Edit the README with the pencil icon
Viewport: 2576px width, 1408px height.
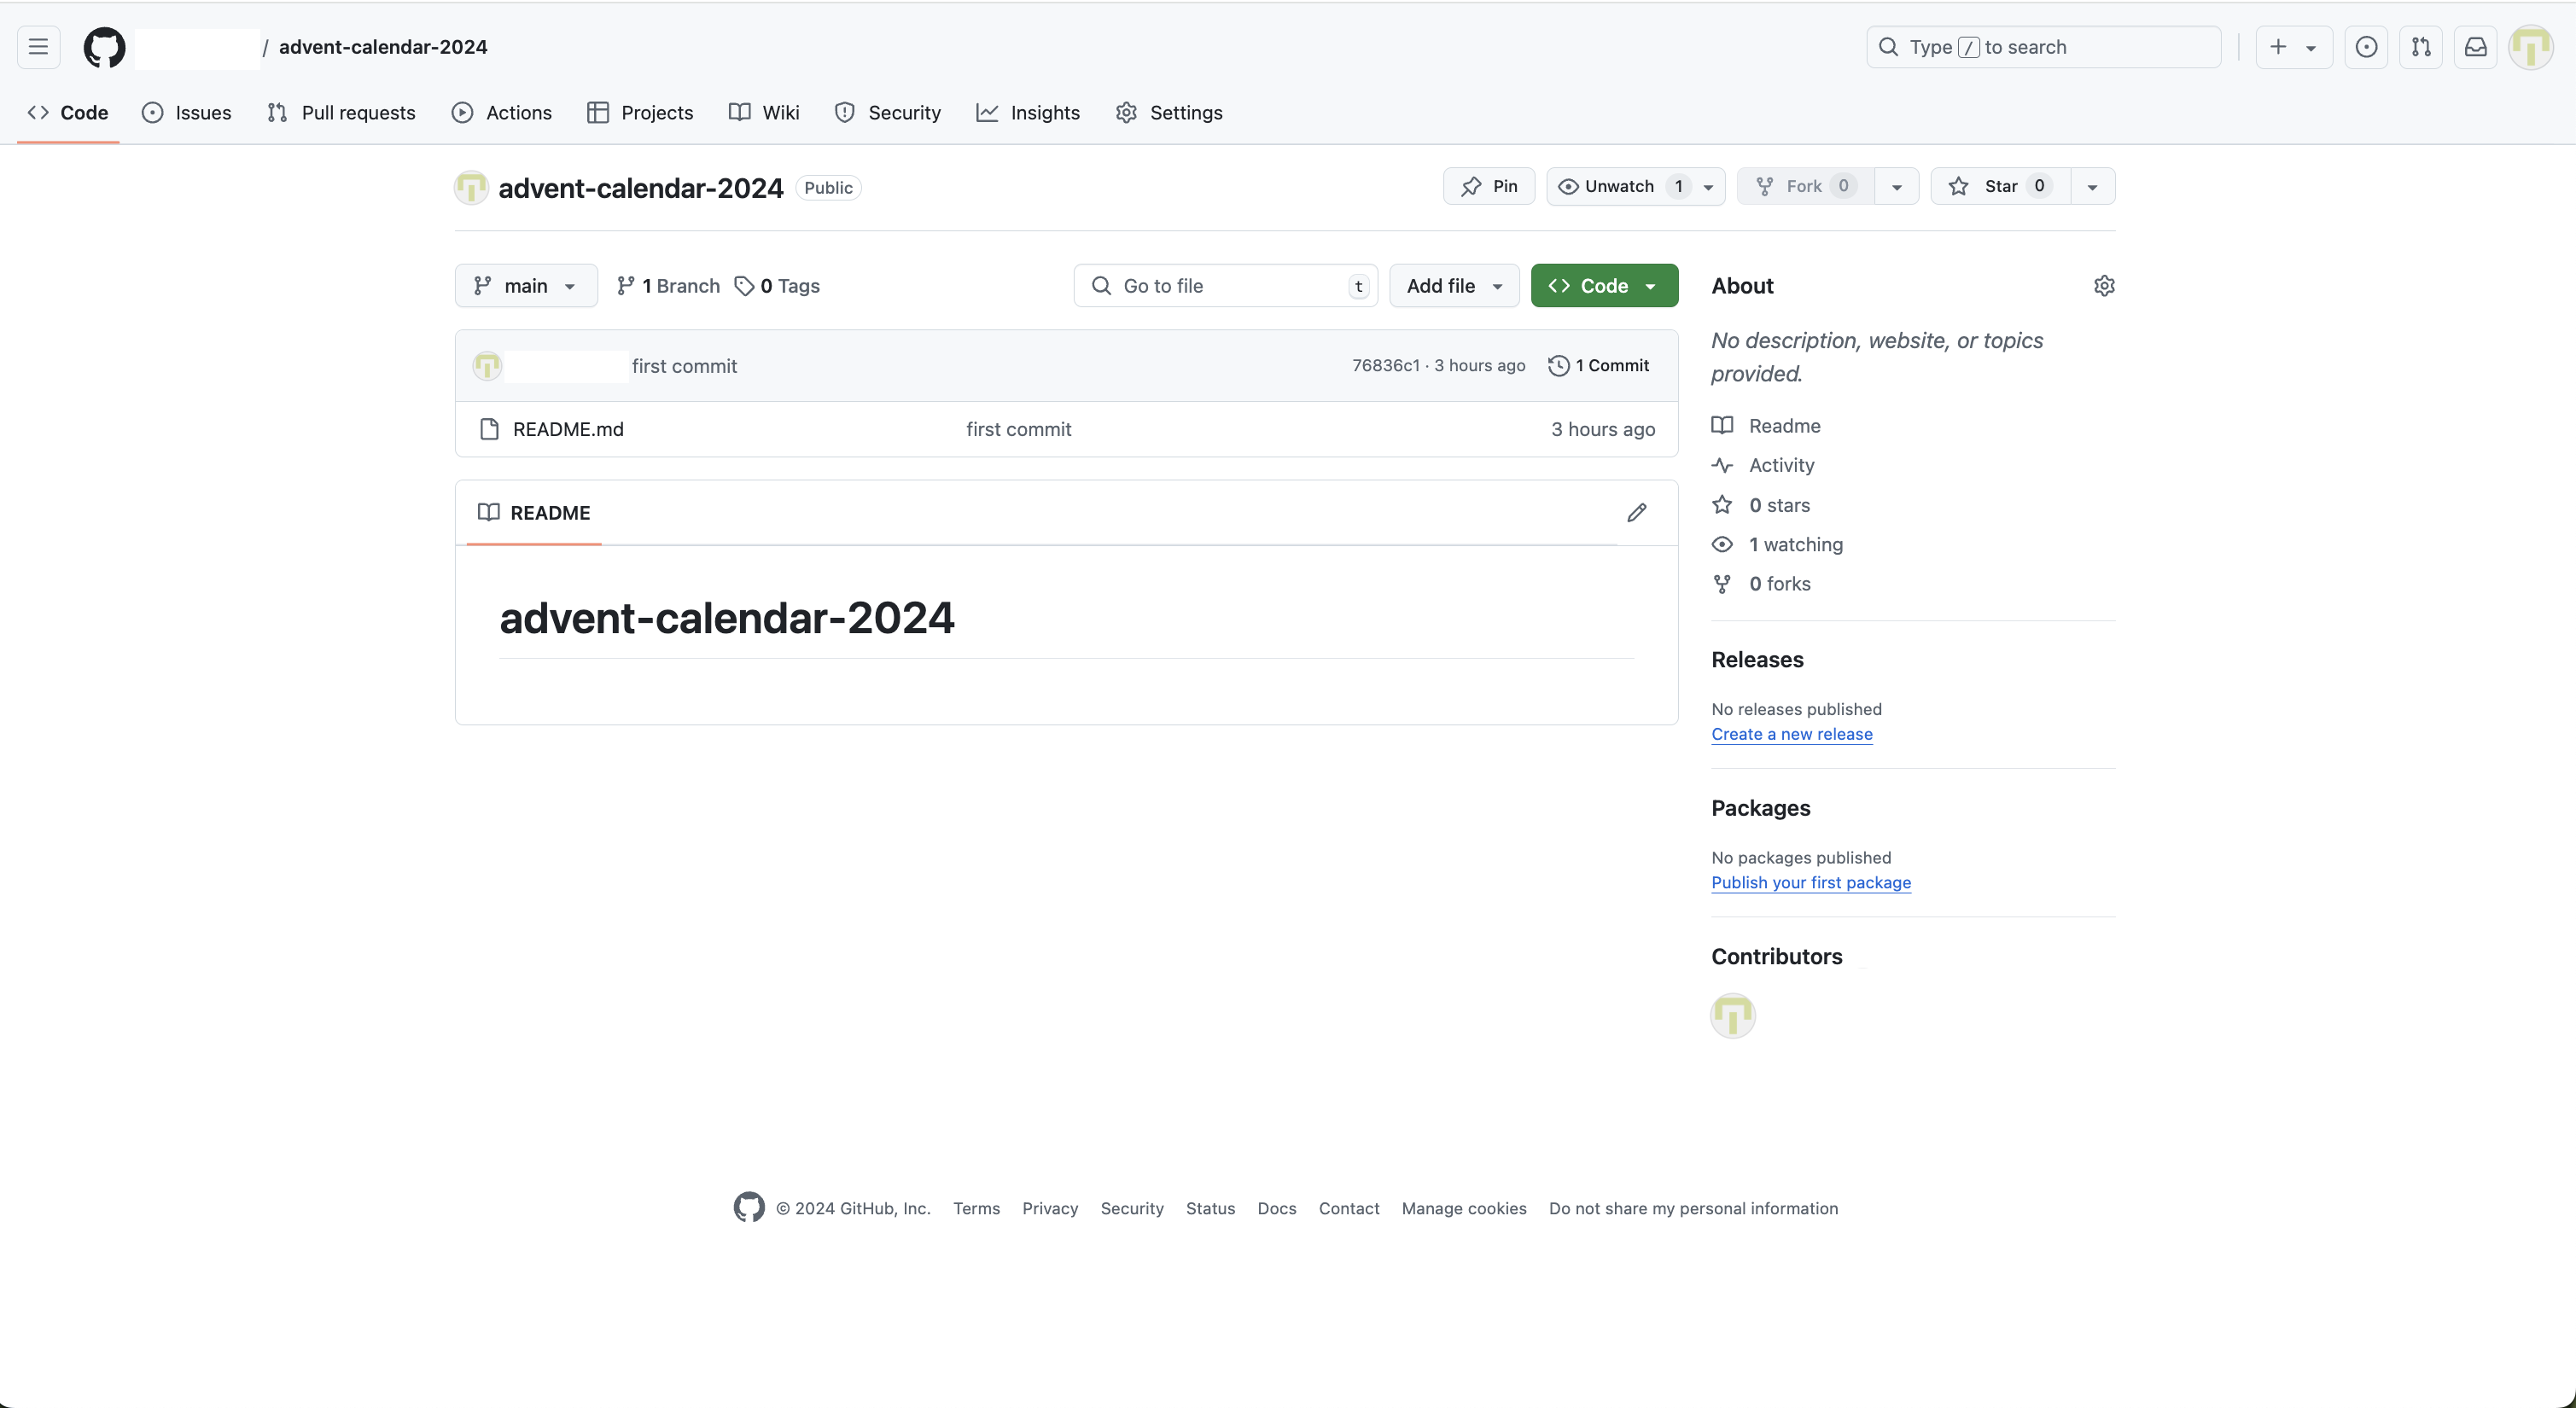coord(1637,513)
